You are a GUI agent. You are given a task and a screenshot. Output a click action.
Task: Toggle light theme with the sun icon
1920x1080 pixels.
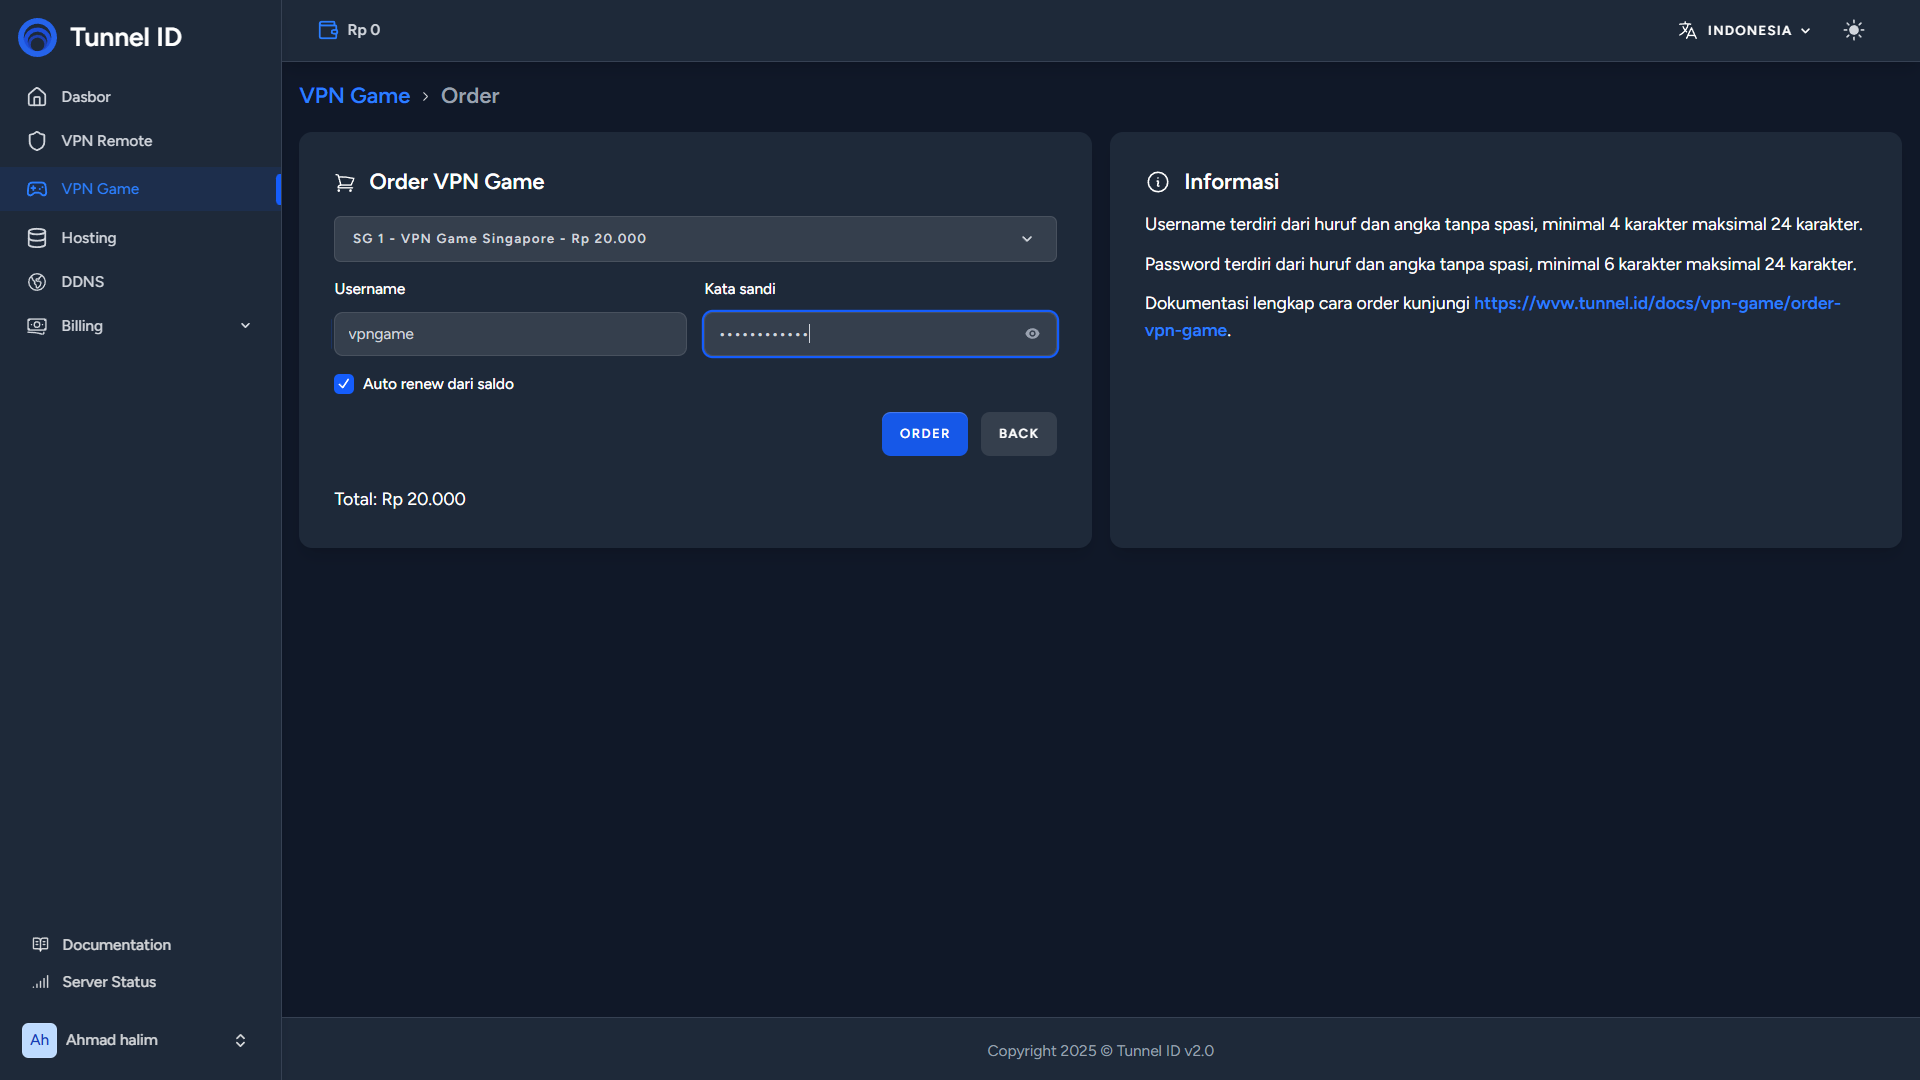1853,30
